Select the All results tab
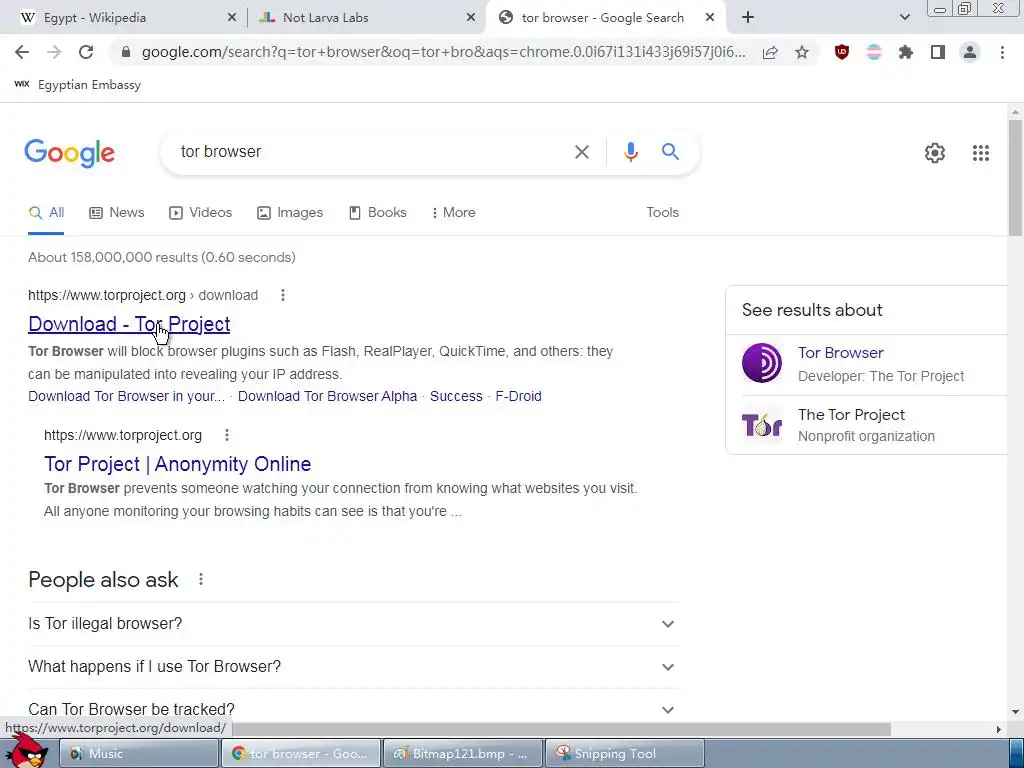The width and height of the screenshot is (1024, 768). tap(46, 213)
